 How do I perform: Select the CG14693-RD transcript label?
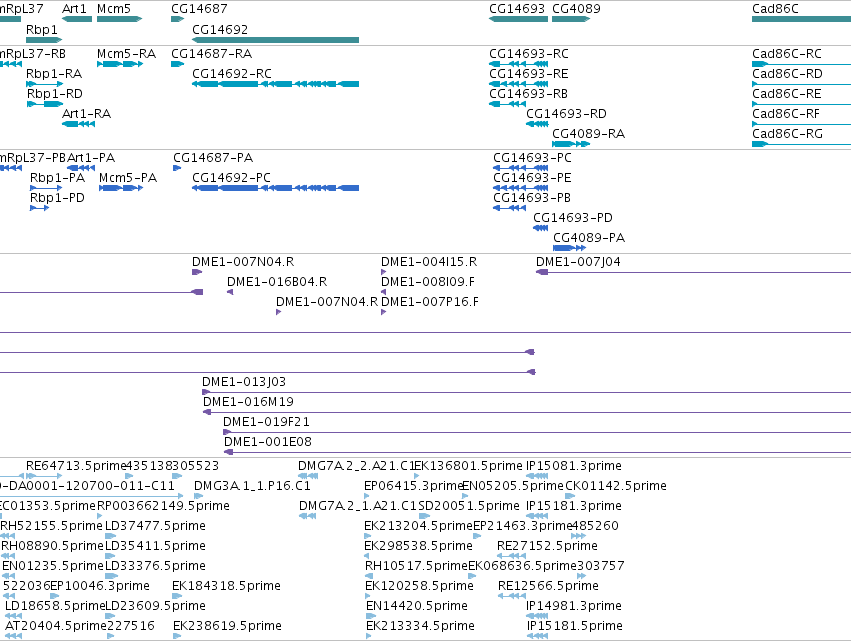(x=567, y=114)
